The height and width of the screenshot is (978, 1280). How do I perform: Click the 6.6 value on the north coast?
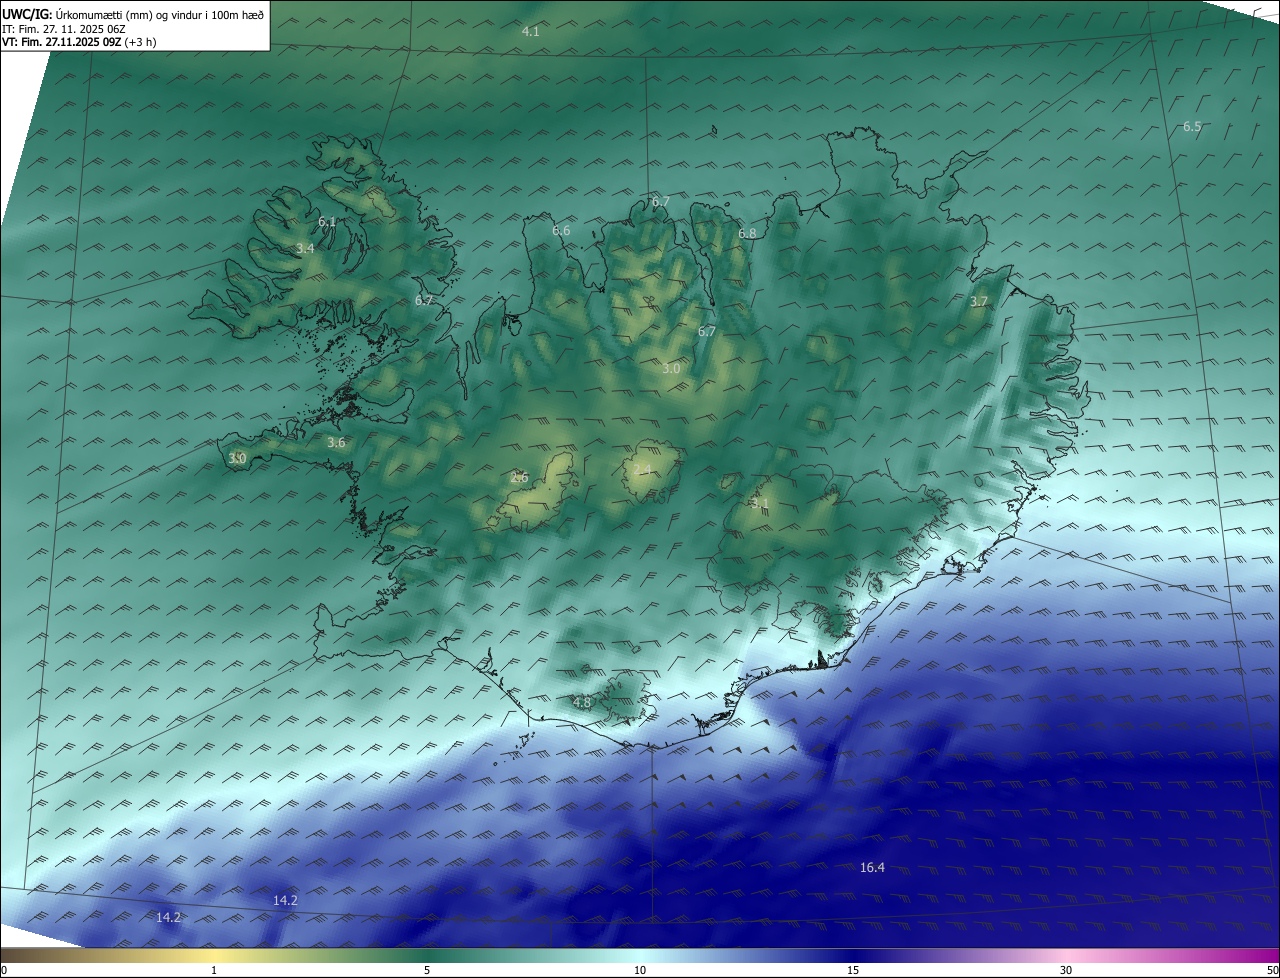coord(561,231)
